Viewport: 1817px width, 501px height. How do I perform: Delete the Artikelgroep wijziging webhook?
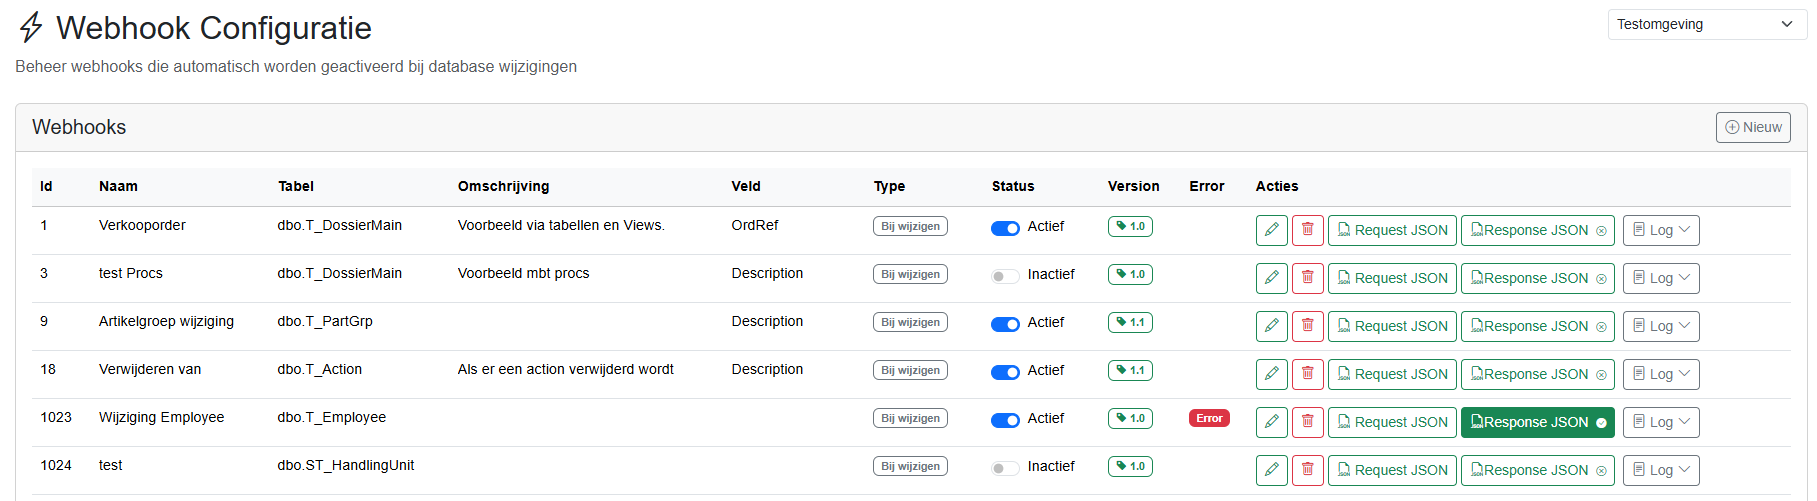click(x=1307, y=326)
